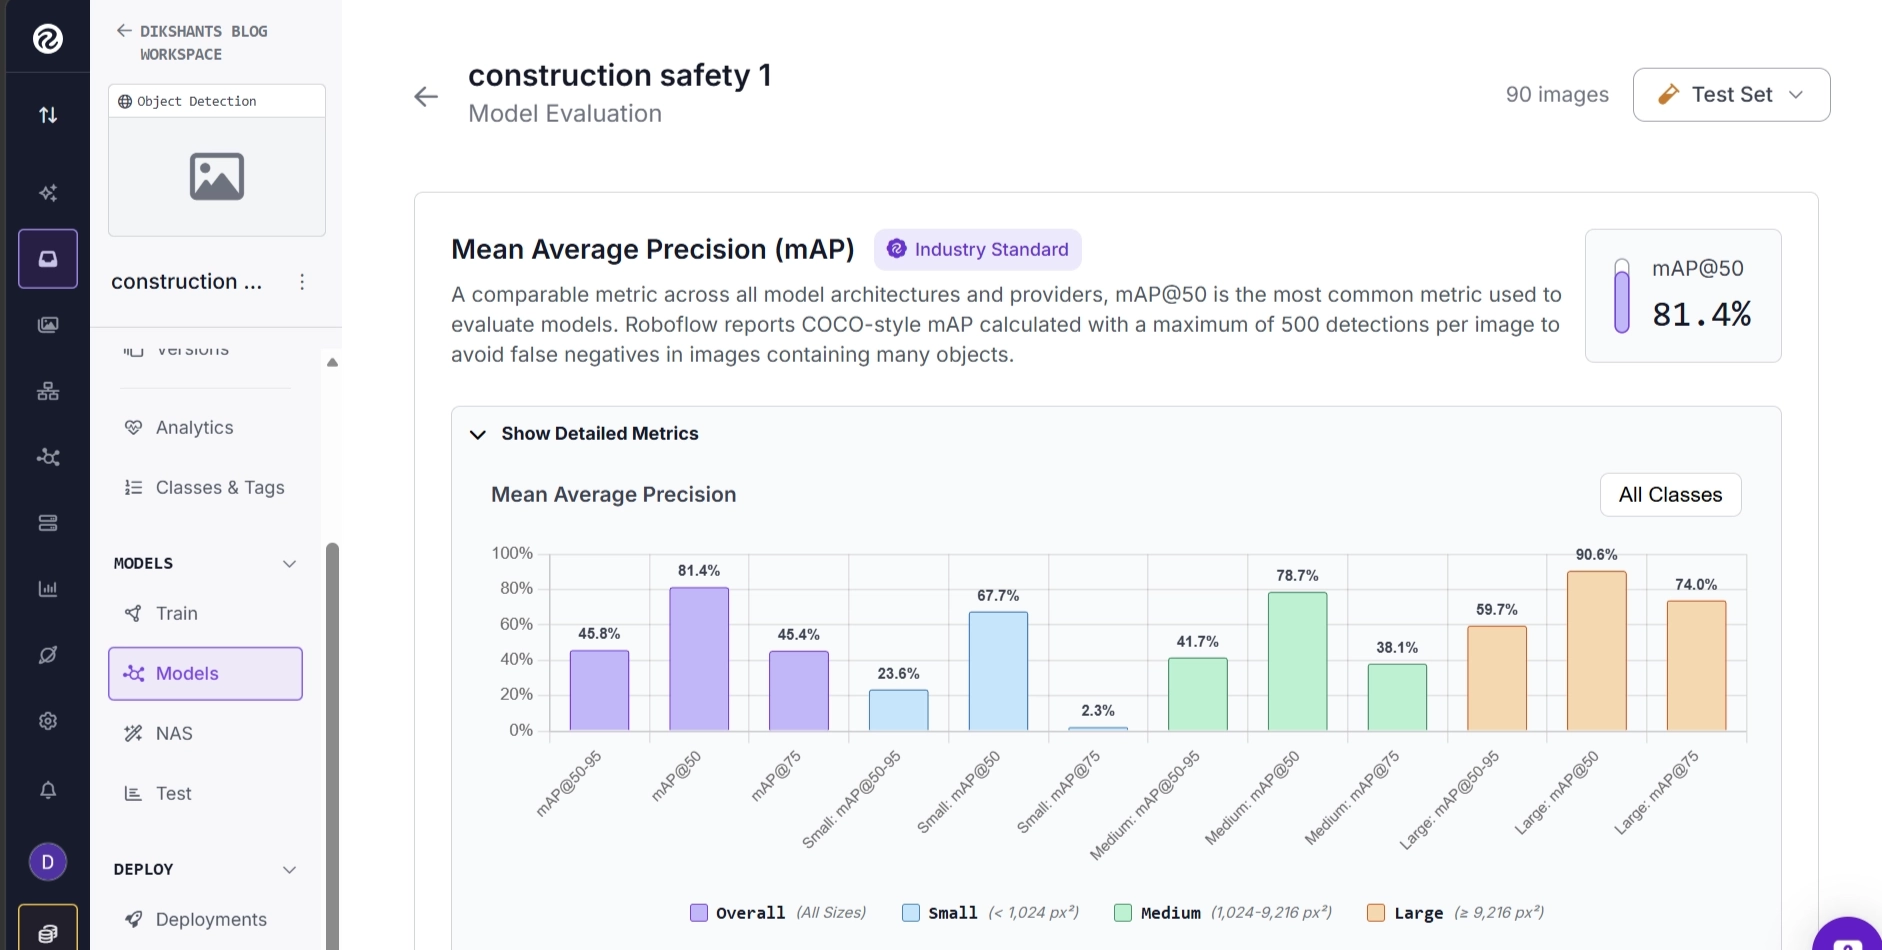Open the notifications bell icon

click(x=48, y=790)
